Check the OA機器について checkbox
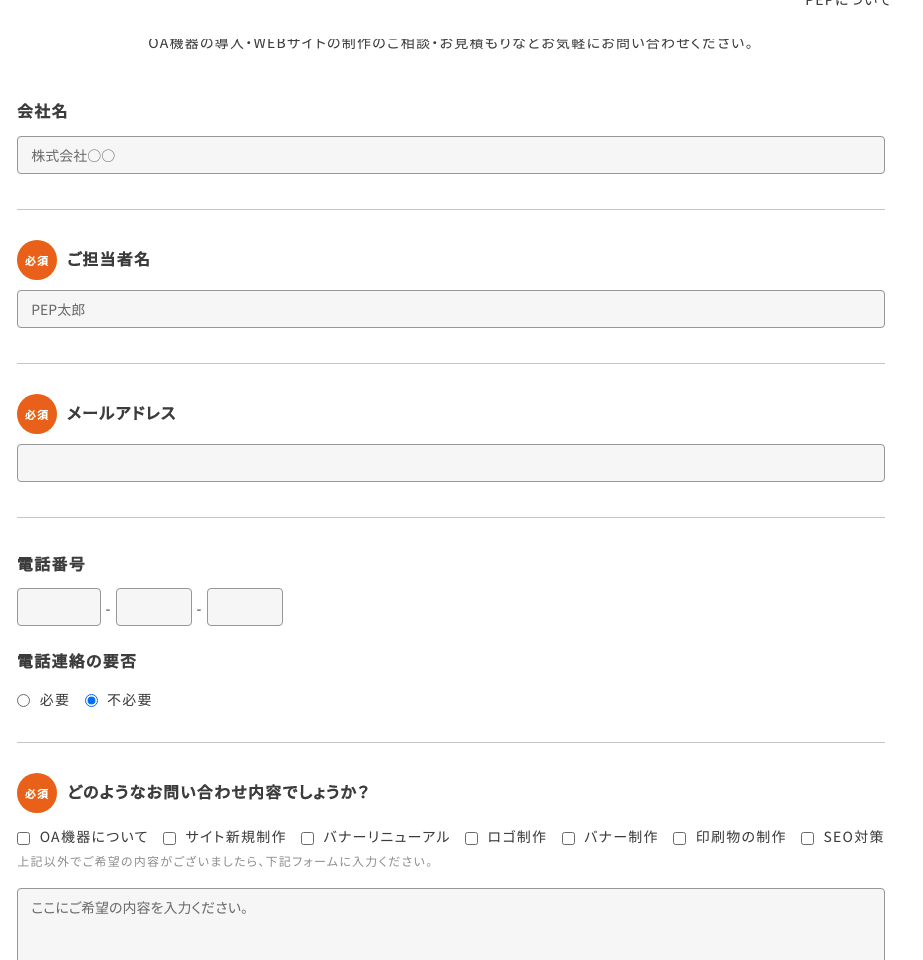Screen dimensions: 923x960 pos(24,838)
